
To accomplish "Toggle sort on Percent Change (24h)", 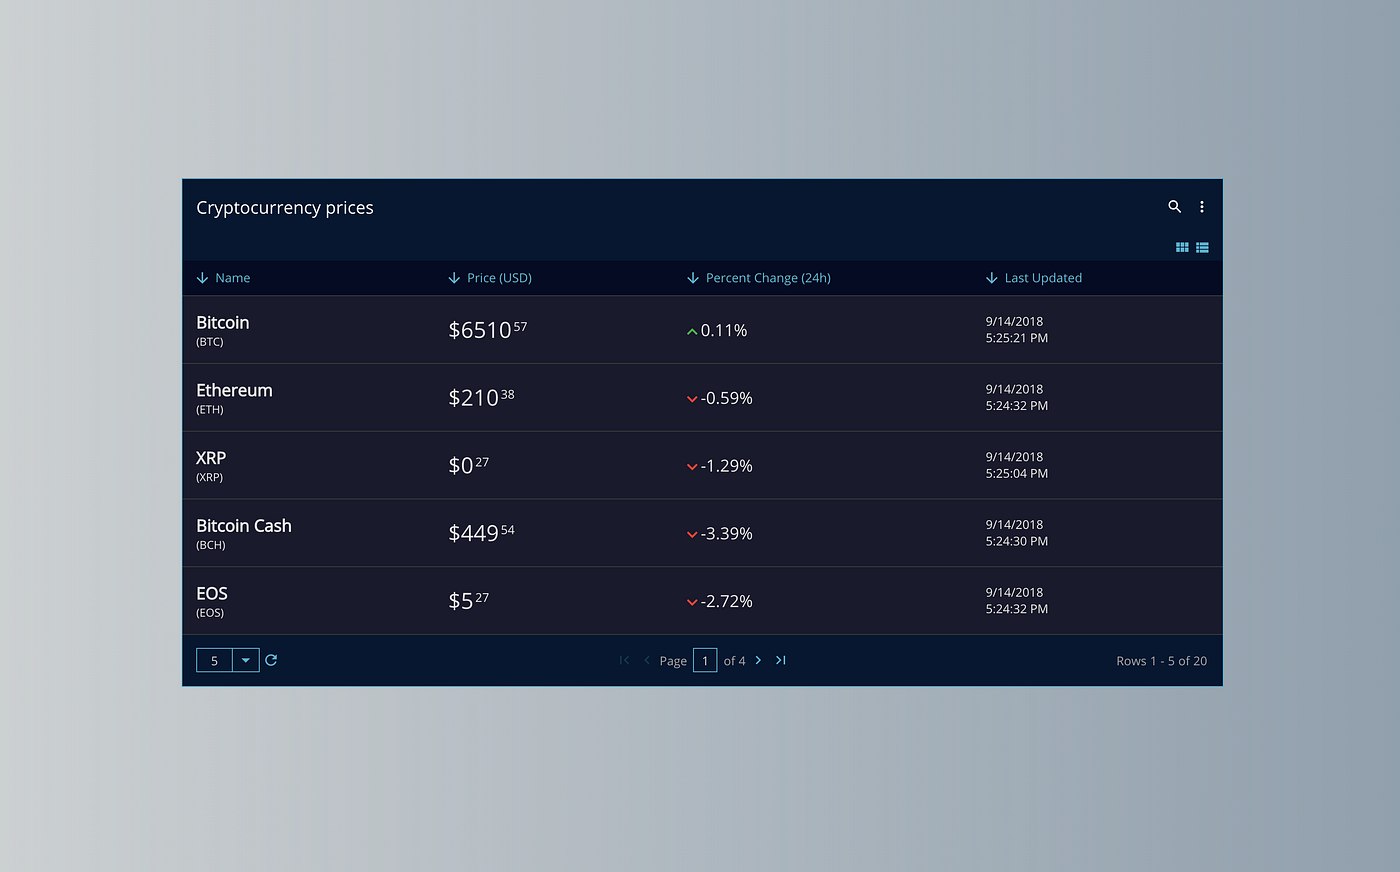I will [693, 278].
